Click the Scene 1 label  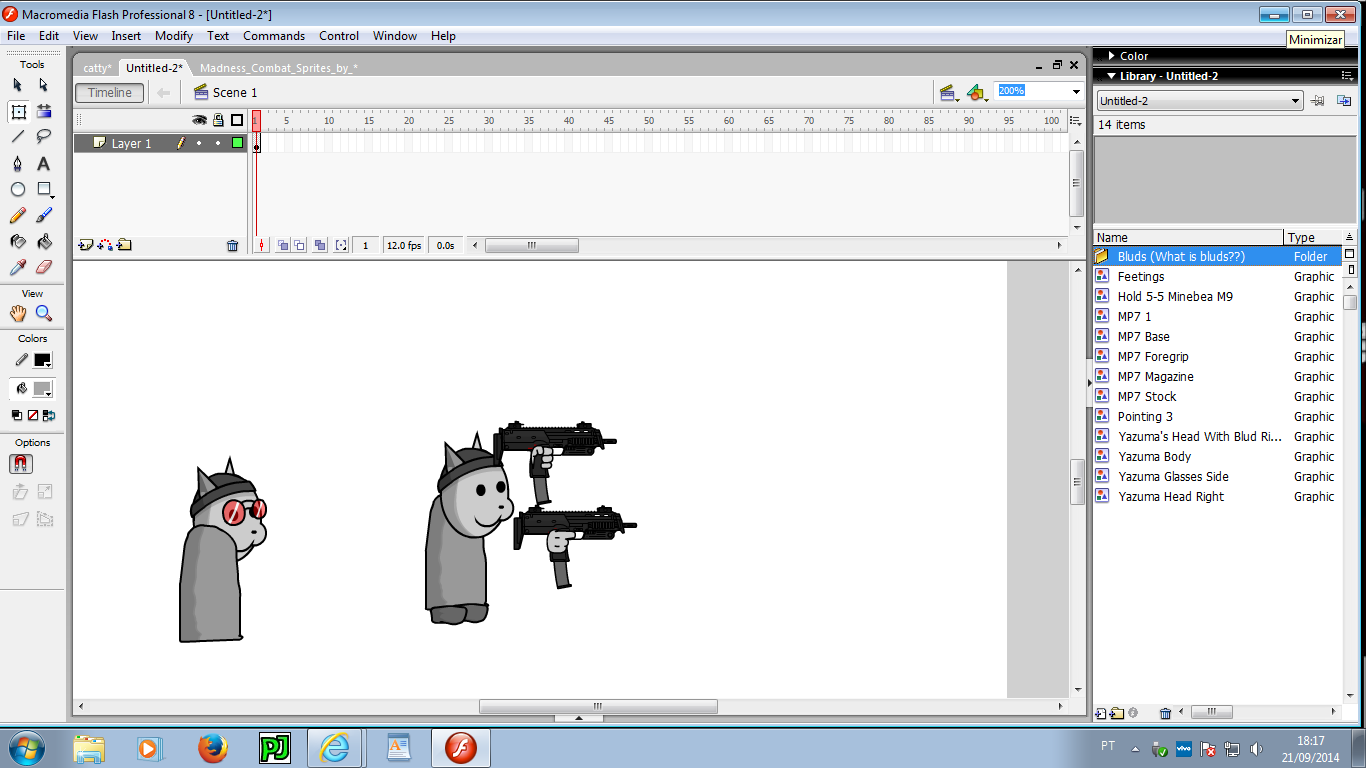click(x=235, y=93)
